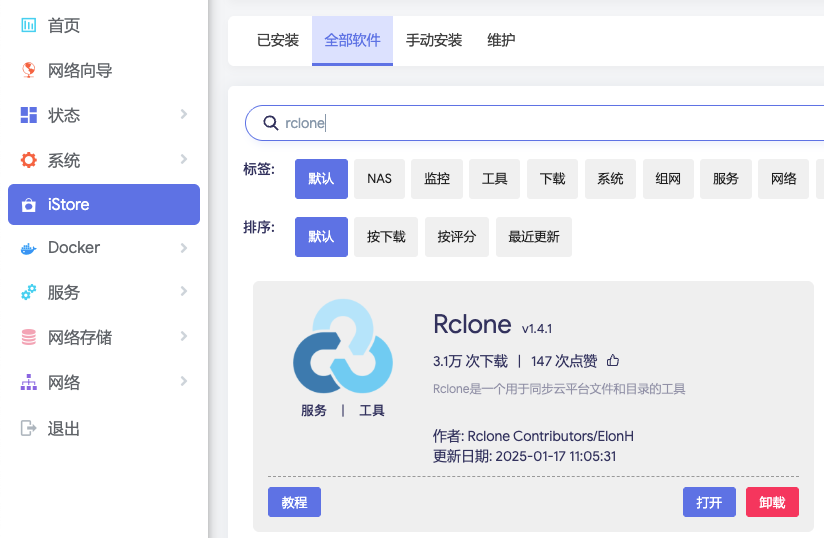Click the 网络存储 database icon

[x=28, y=337]
